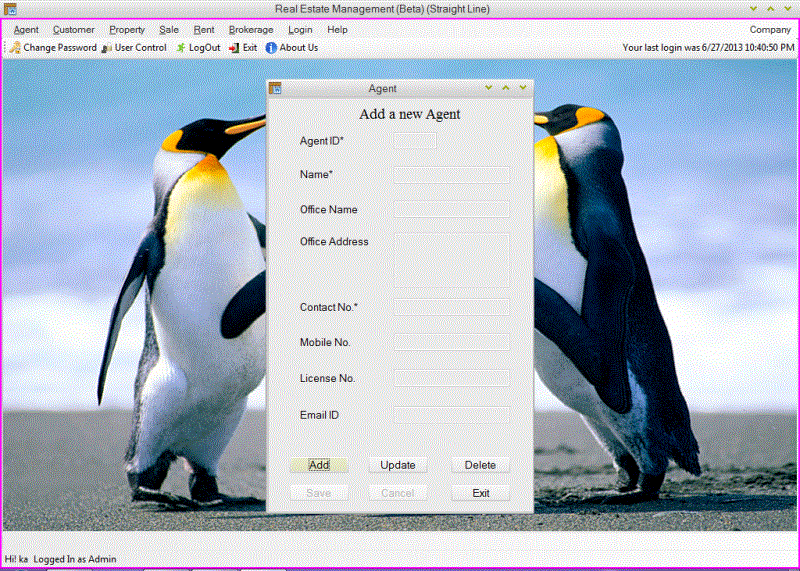The image size is (800, 571).
Task: Click User Control toolbar label
Action: (141, 47)
